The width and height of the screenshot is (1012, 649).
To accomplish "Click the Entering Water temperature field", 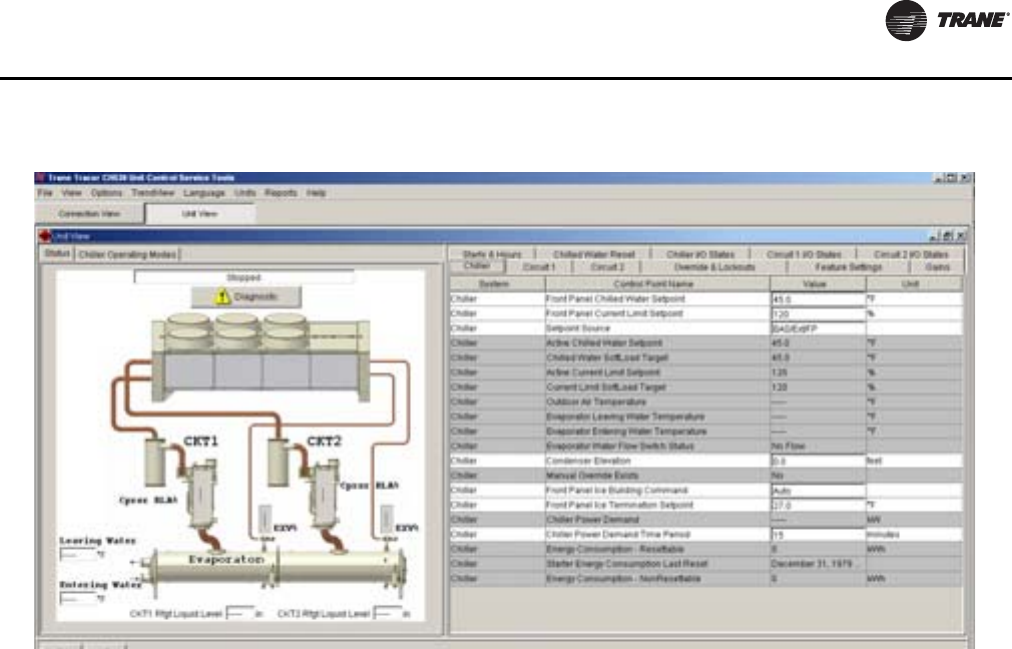I will click(77, 599).
